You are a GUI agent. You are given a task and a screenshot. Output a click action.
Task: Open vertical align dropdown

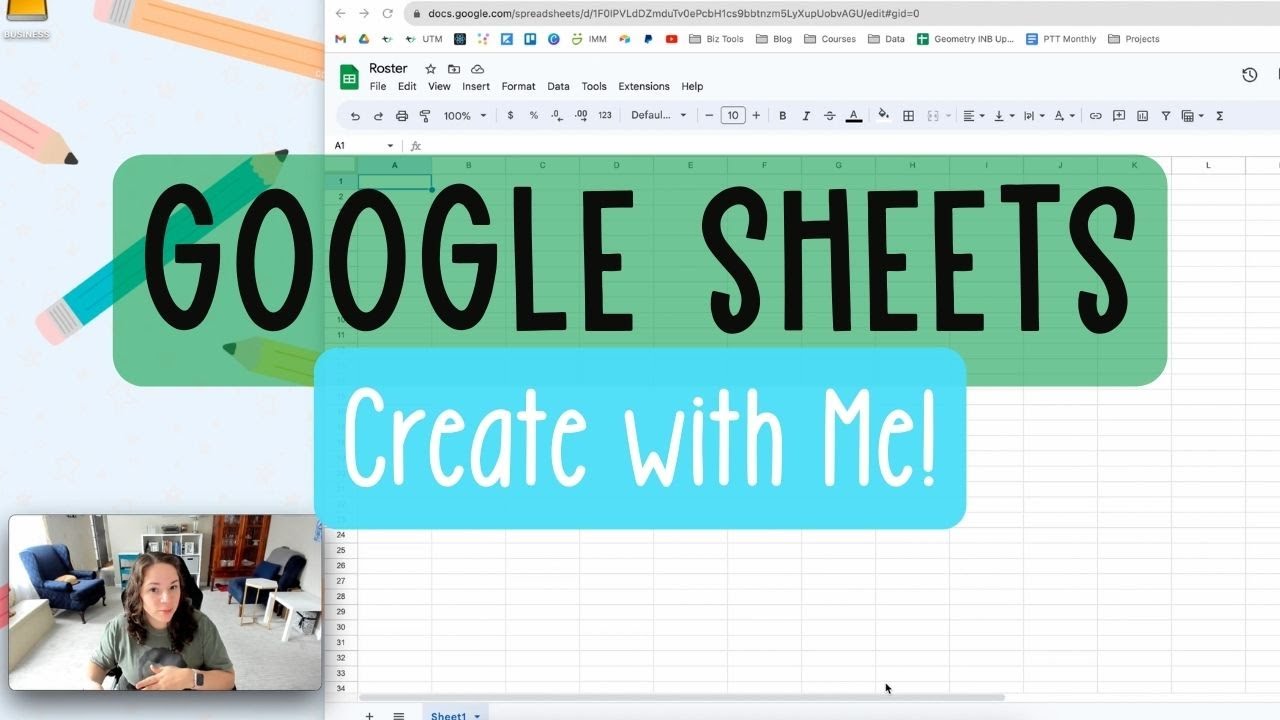tap(1003, 116)
